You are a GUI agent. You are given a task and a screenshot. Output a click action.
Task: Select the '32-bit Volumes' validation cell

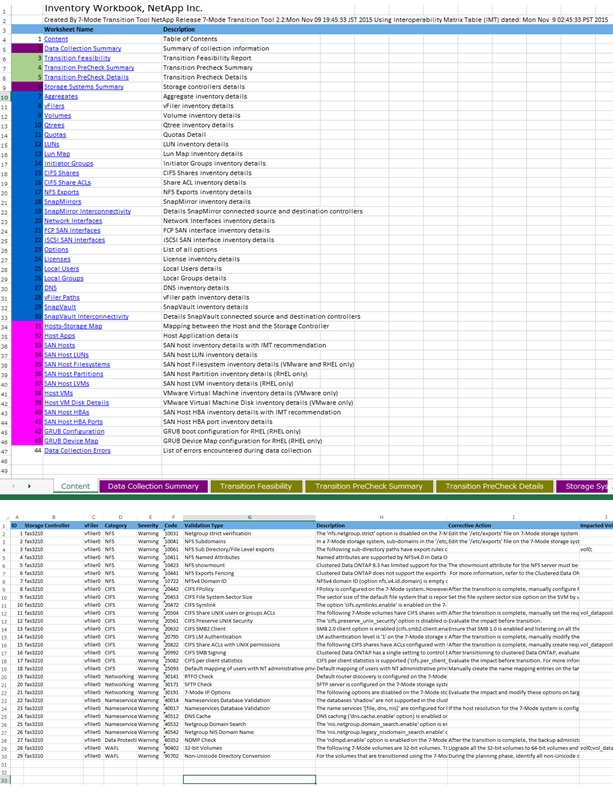pos(249,748)
